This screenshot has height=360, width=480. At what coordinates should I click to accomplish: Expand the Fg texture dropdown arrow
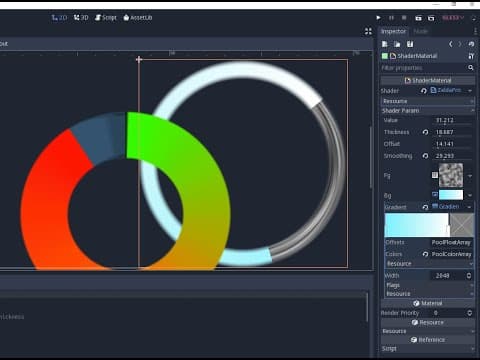tap(470, 176)
